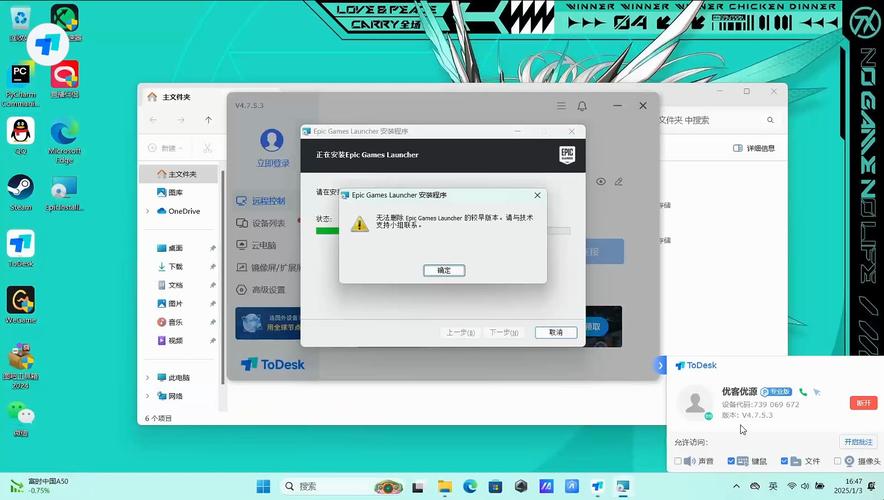Click the green phone call icon
This screenshot has height=500, width=884.
click(x=803, y=392)
